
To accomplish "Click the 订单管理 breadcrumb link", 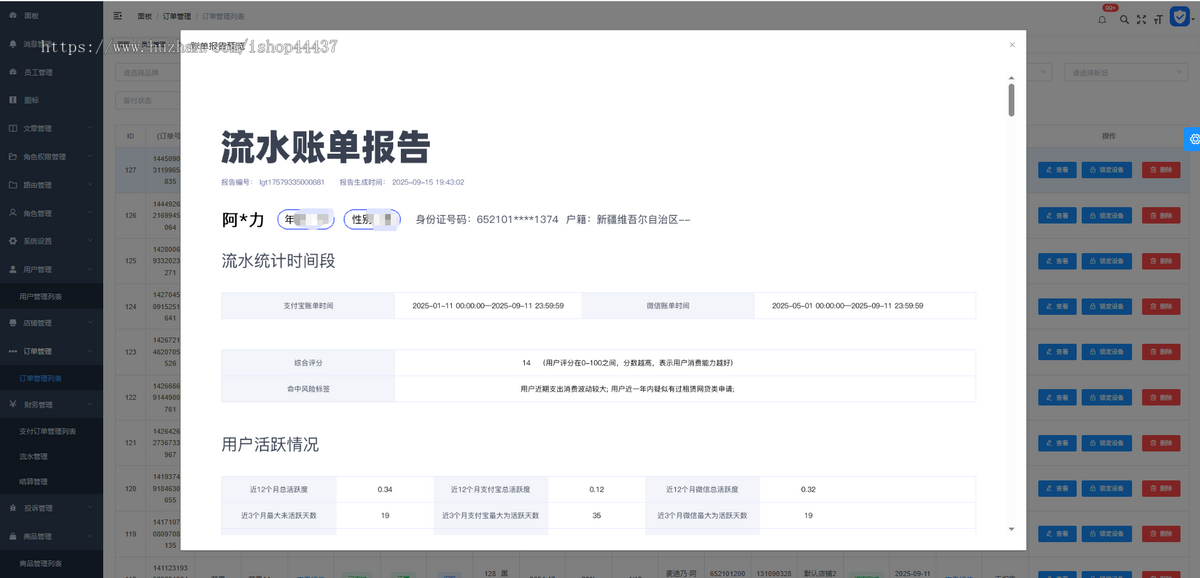I will point(177,16).
